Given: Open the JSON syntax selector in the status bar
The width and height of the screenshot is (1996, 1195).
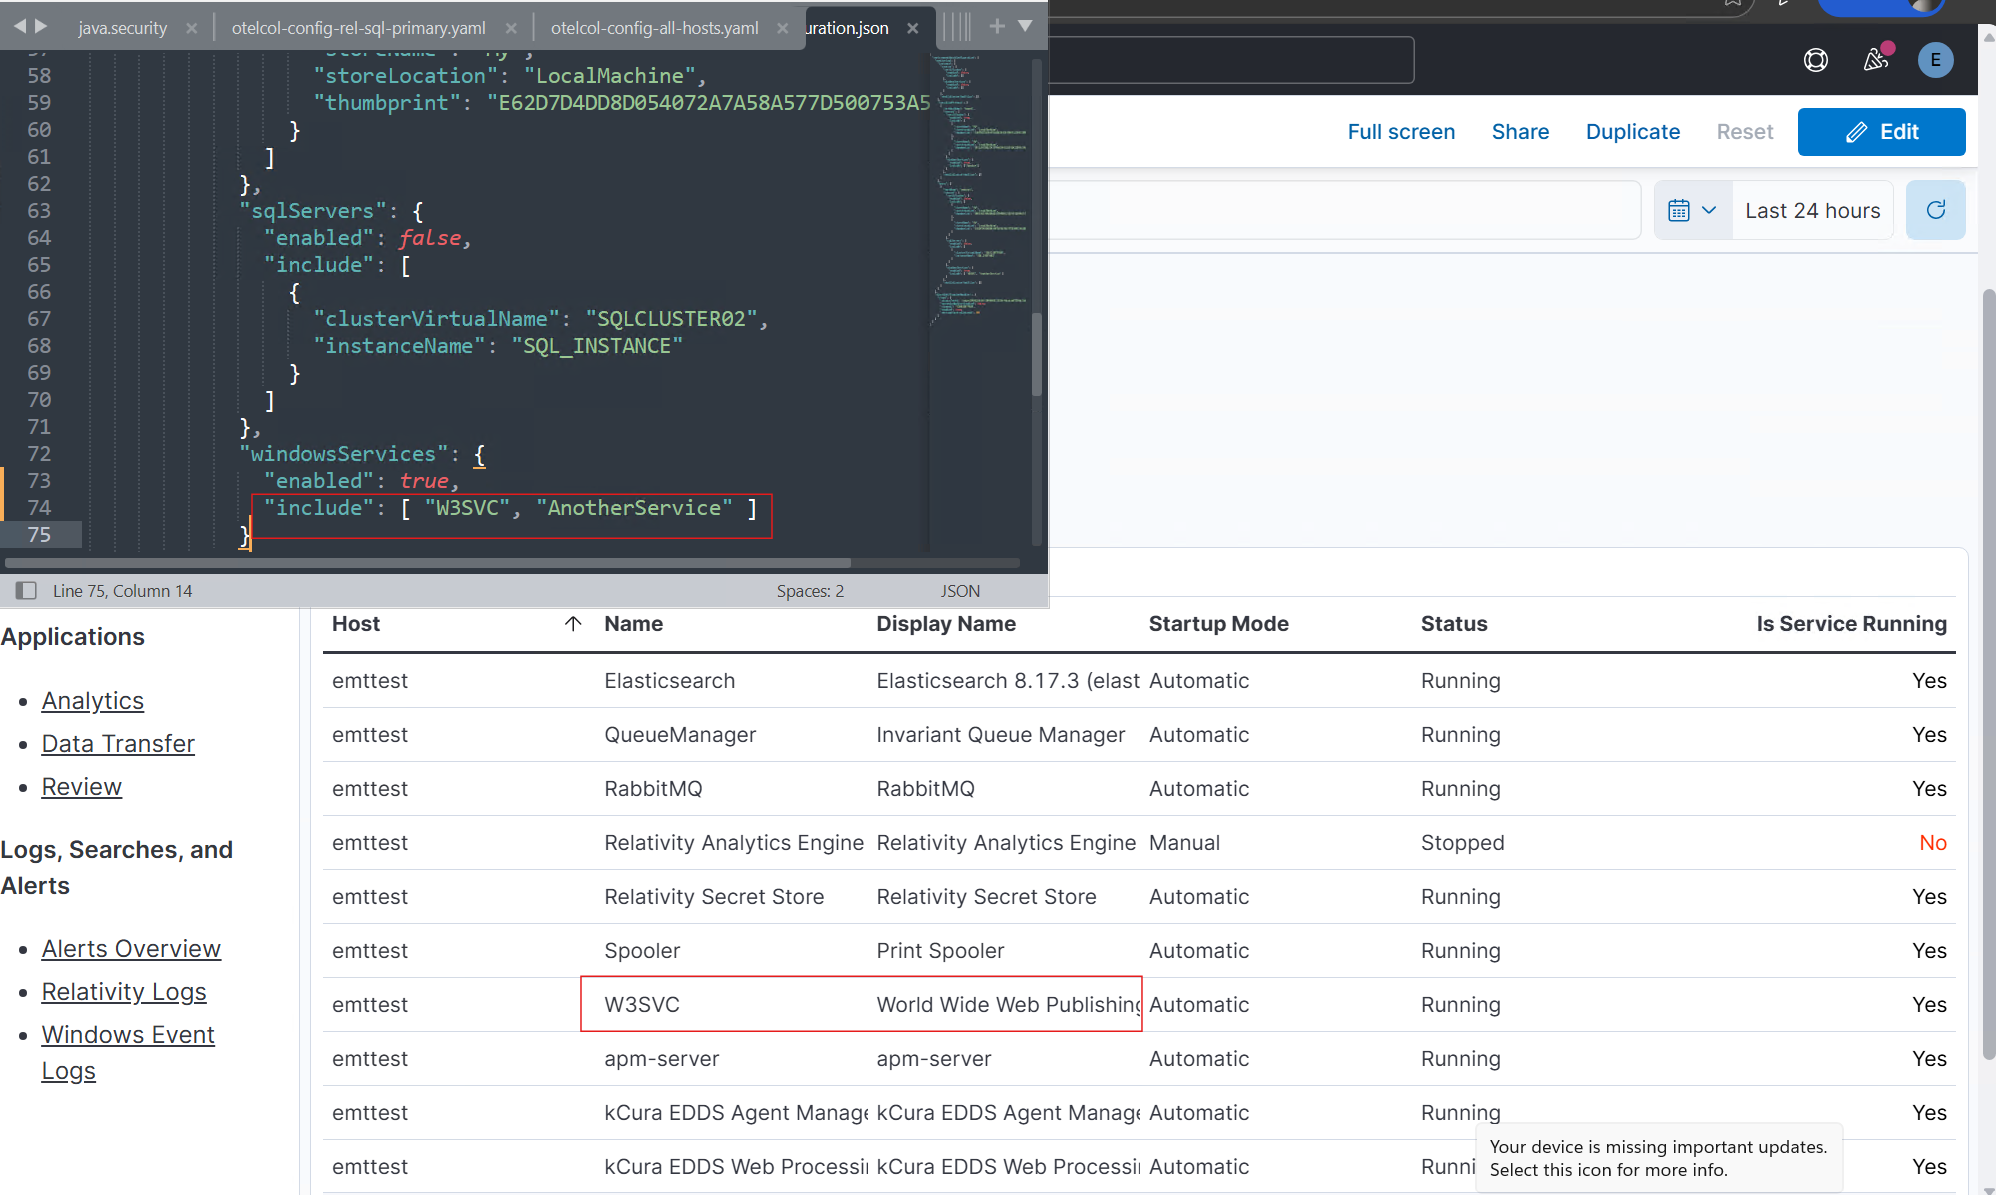Looking at the screenshot, I should point(960,591).
